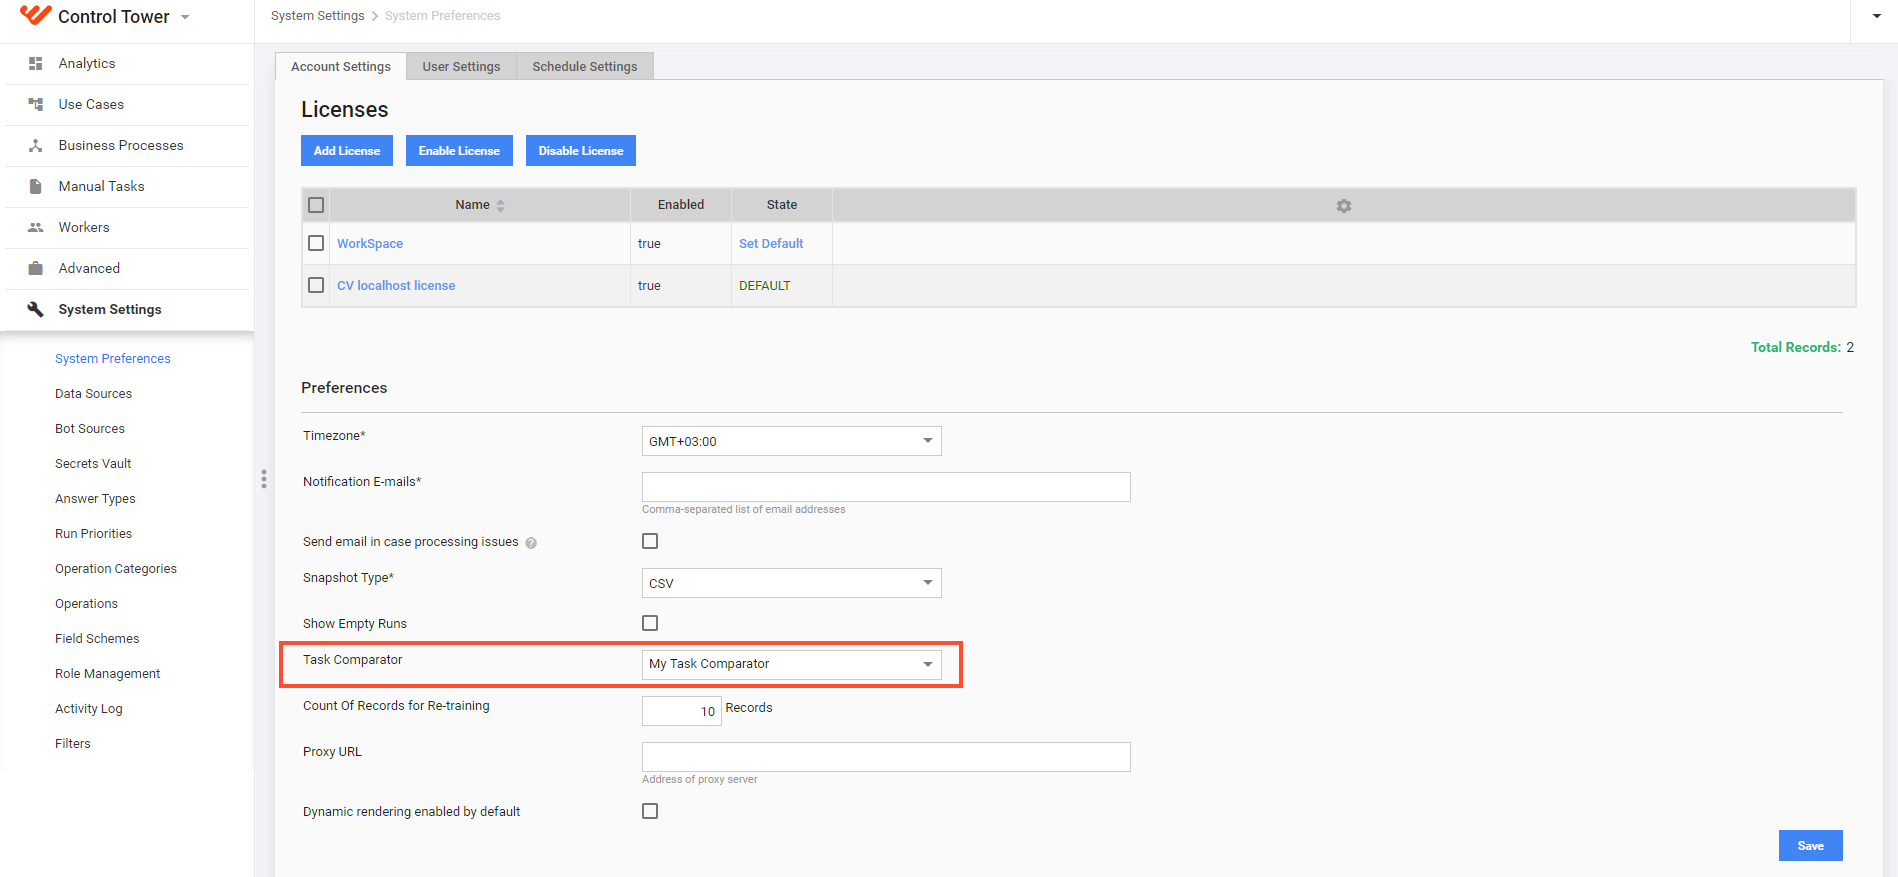Select System Preferences submenu item
The height and width of the screenshot is (877, 1898).
click(x=113, y=358)
